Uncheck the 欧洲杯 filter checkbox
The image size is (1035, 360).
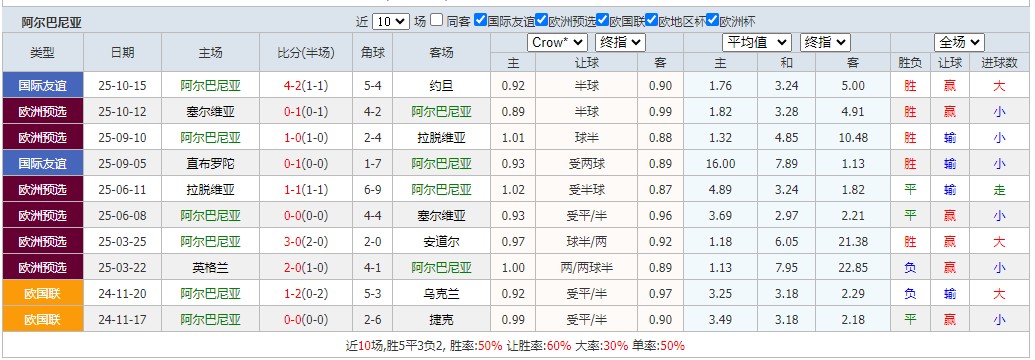[x=712, y=20]
